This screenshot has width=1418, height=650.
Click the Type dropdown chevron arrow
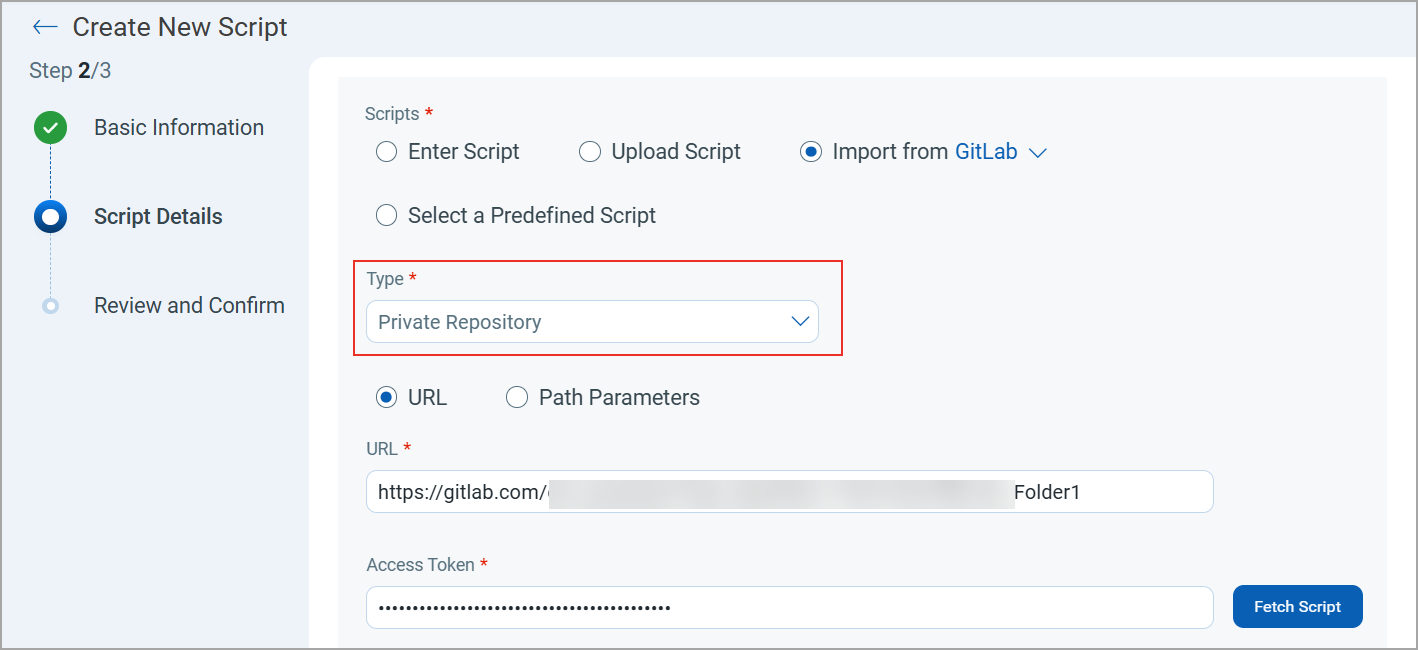800,322
